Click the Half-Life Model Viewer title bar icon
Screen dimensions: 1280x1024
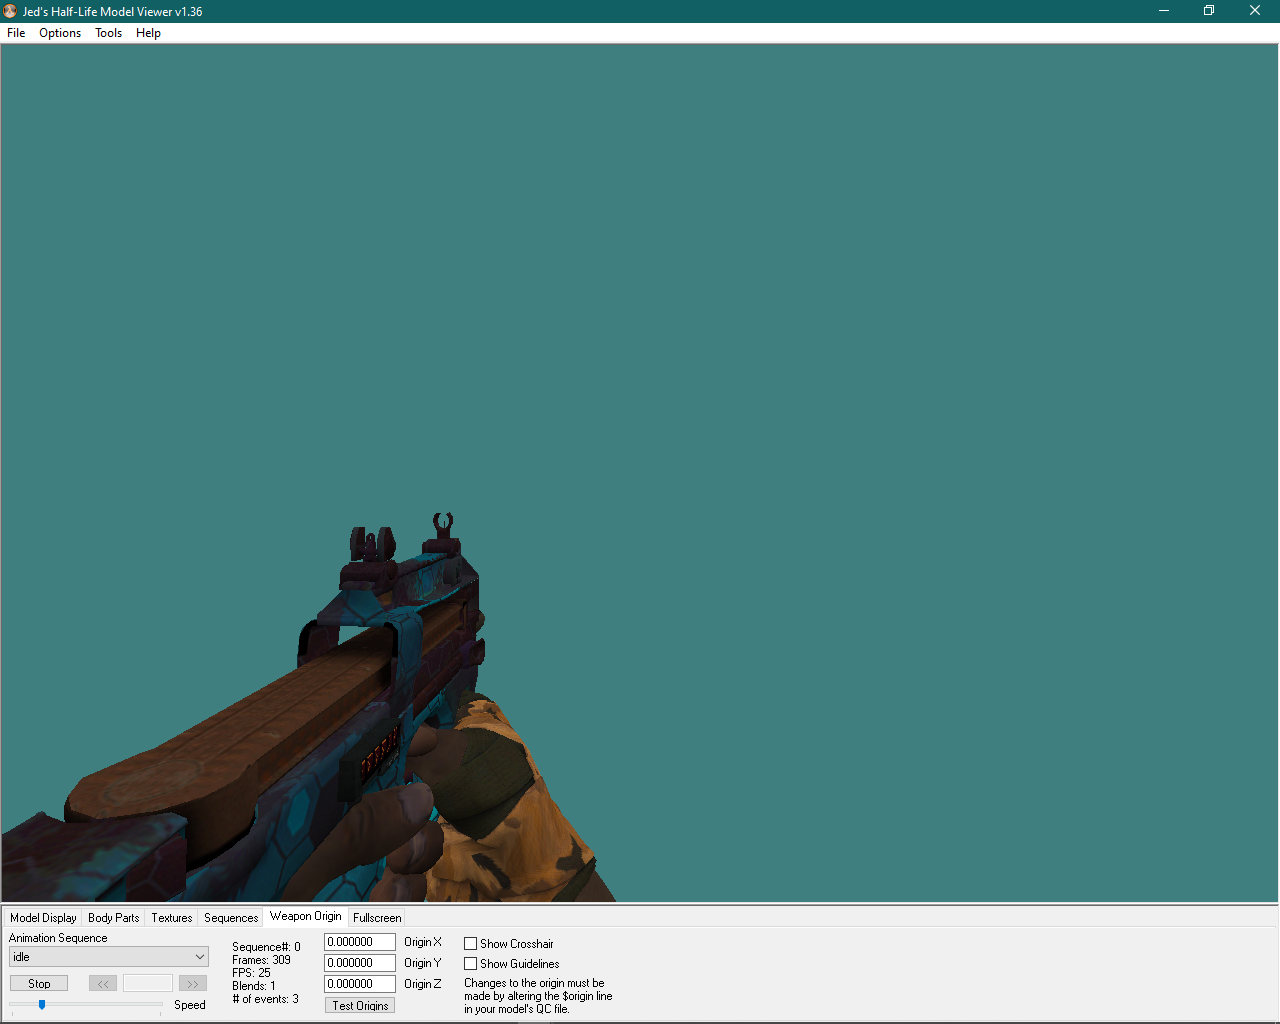(11, 11)
